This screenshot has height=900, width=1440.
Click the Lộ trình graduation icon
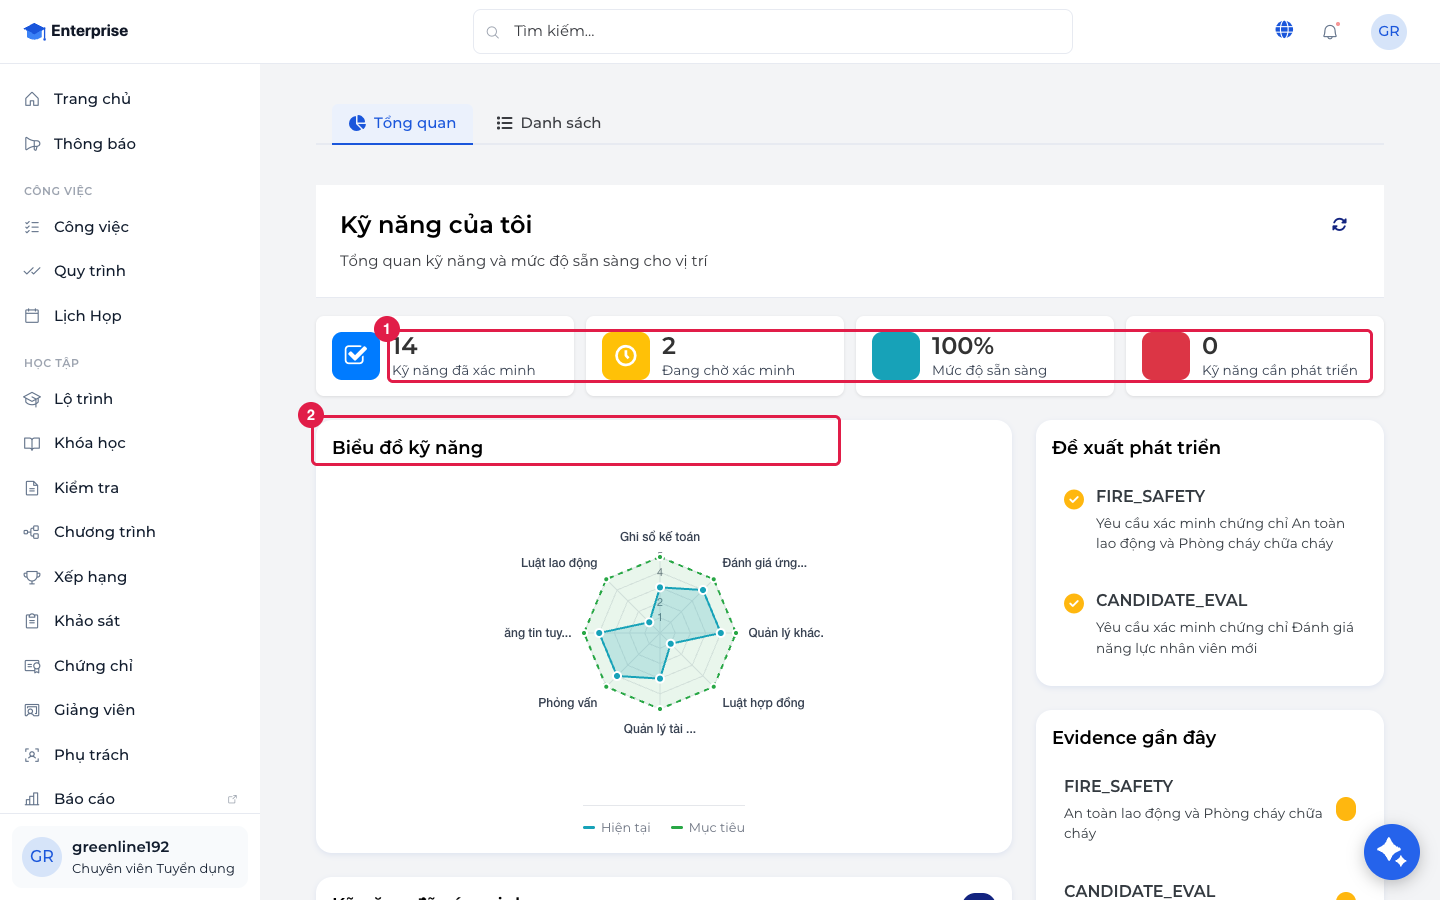(32, 399)
